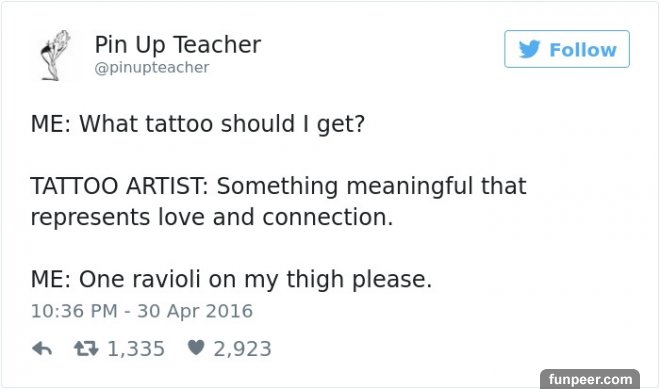Click the Follow button

(x=567, y=49)
